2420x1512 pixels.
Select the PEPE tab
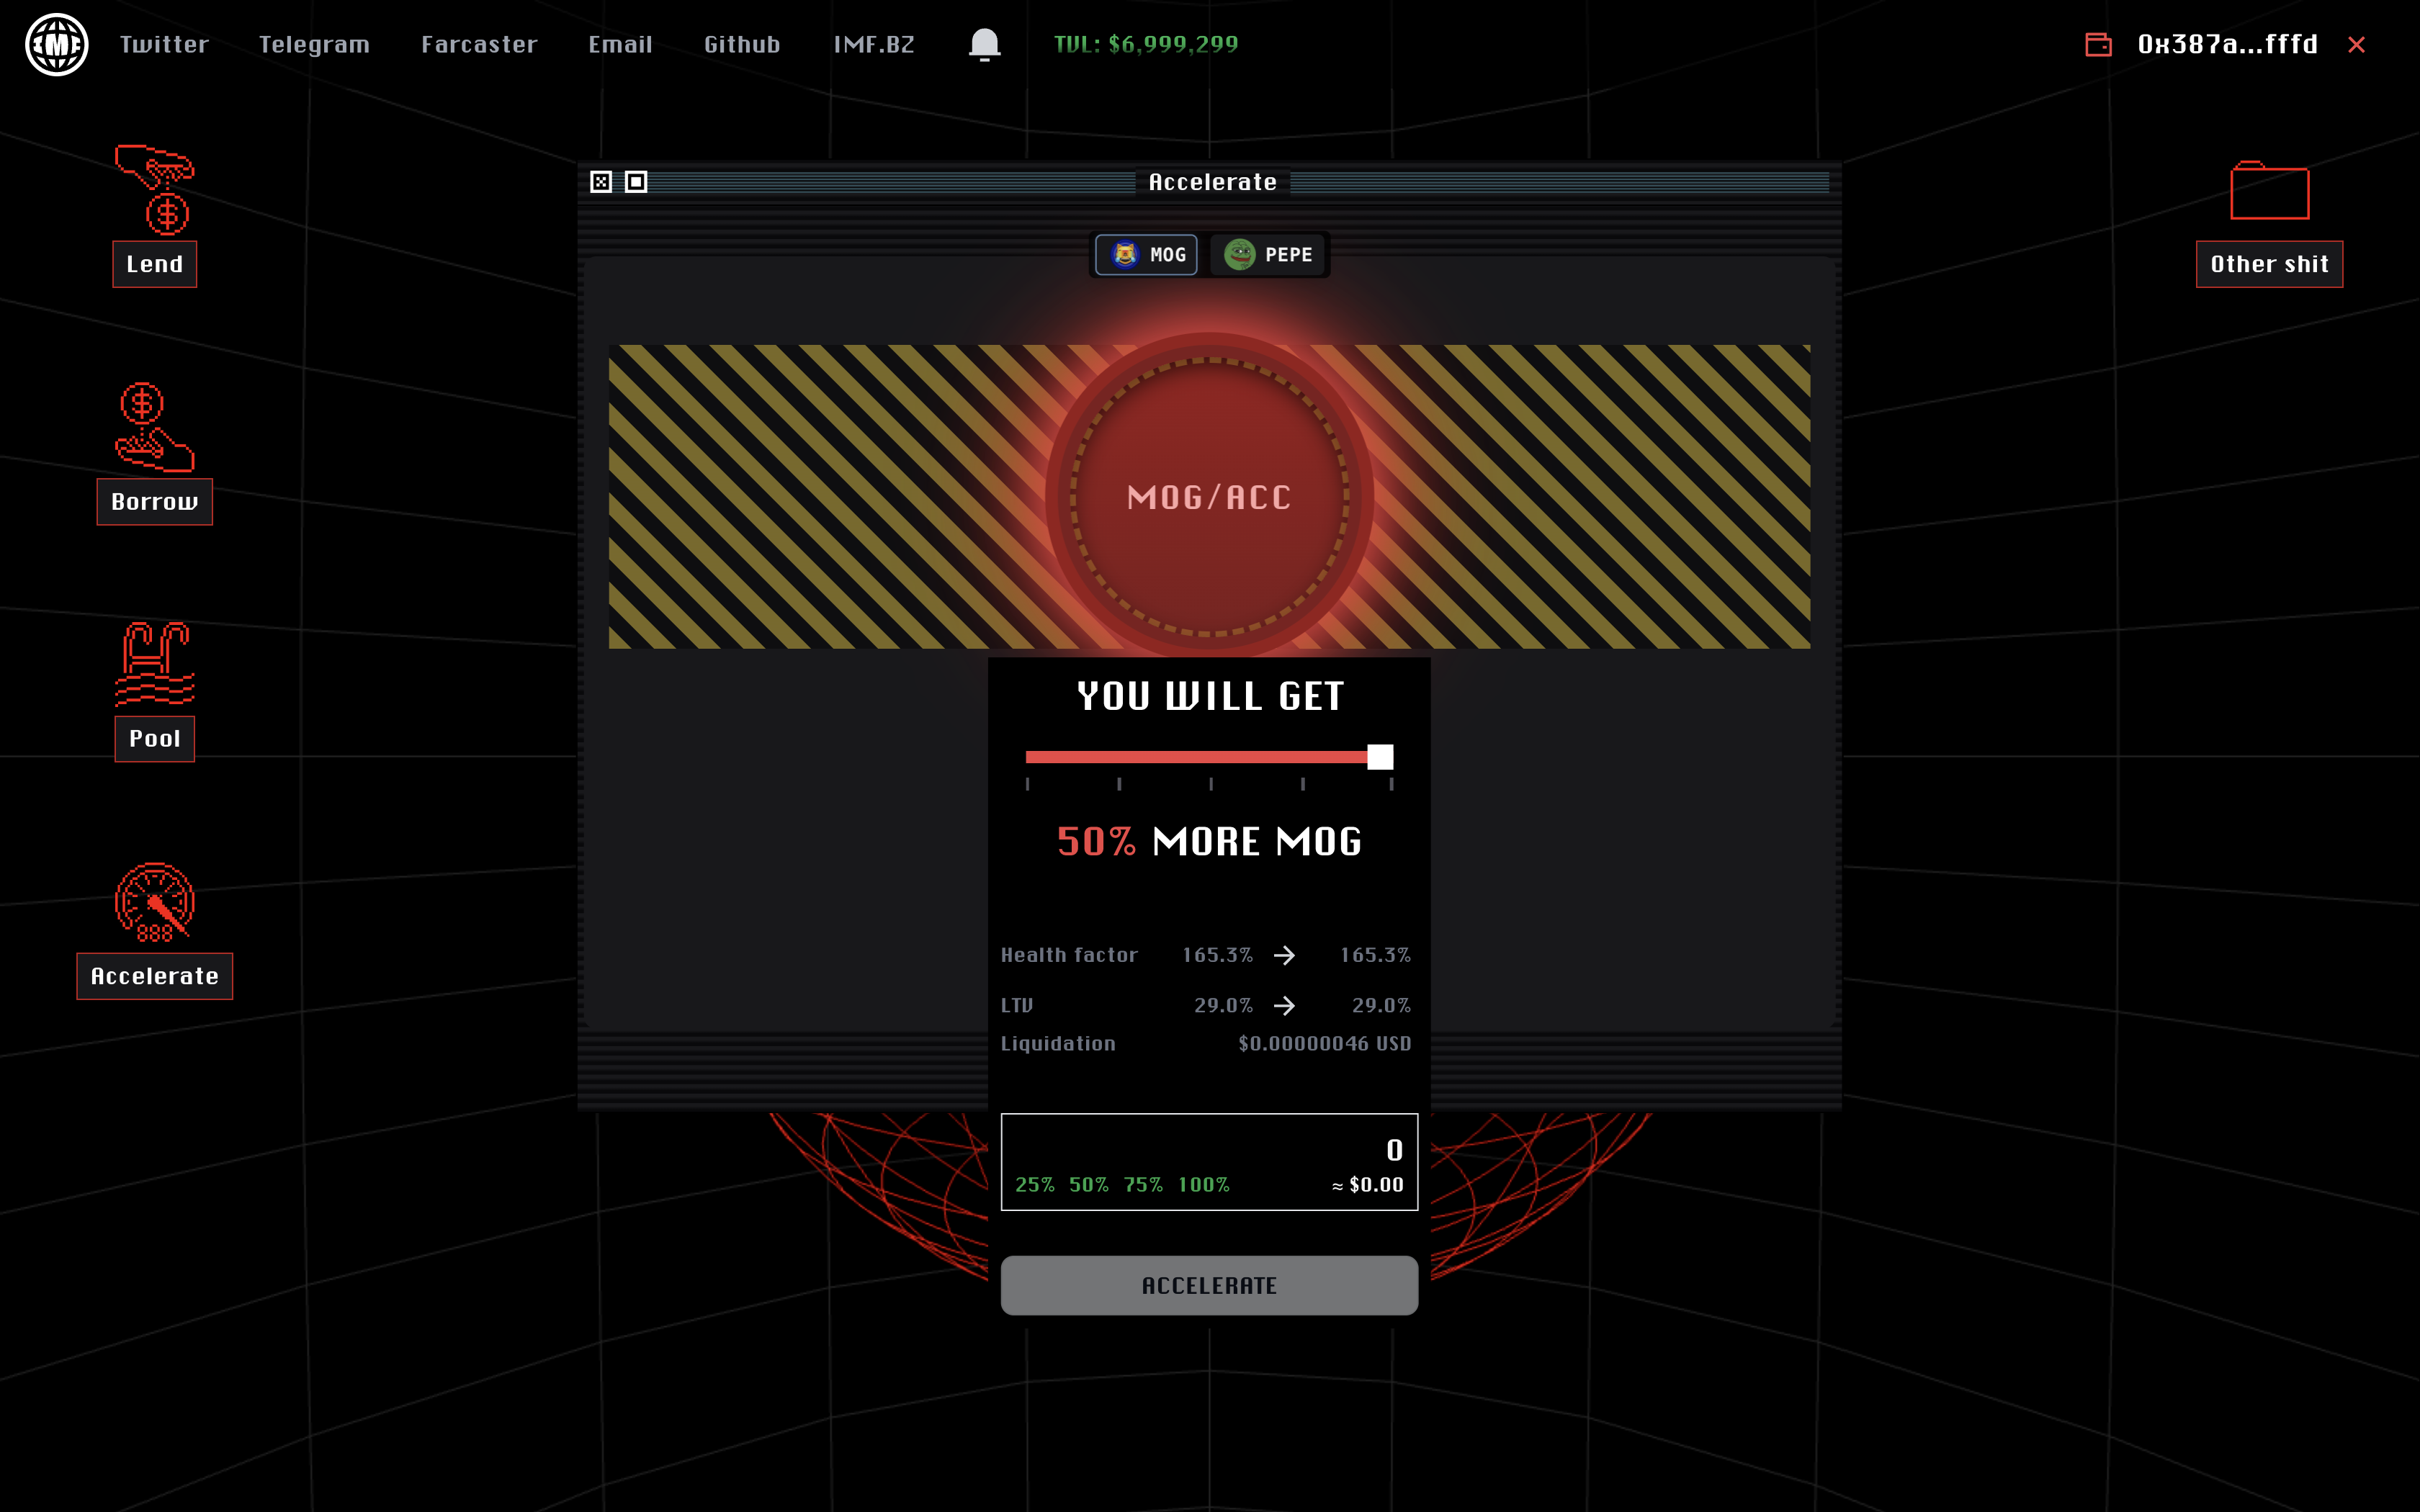[1268, 255]
